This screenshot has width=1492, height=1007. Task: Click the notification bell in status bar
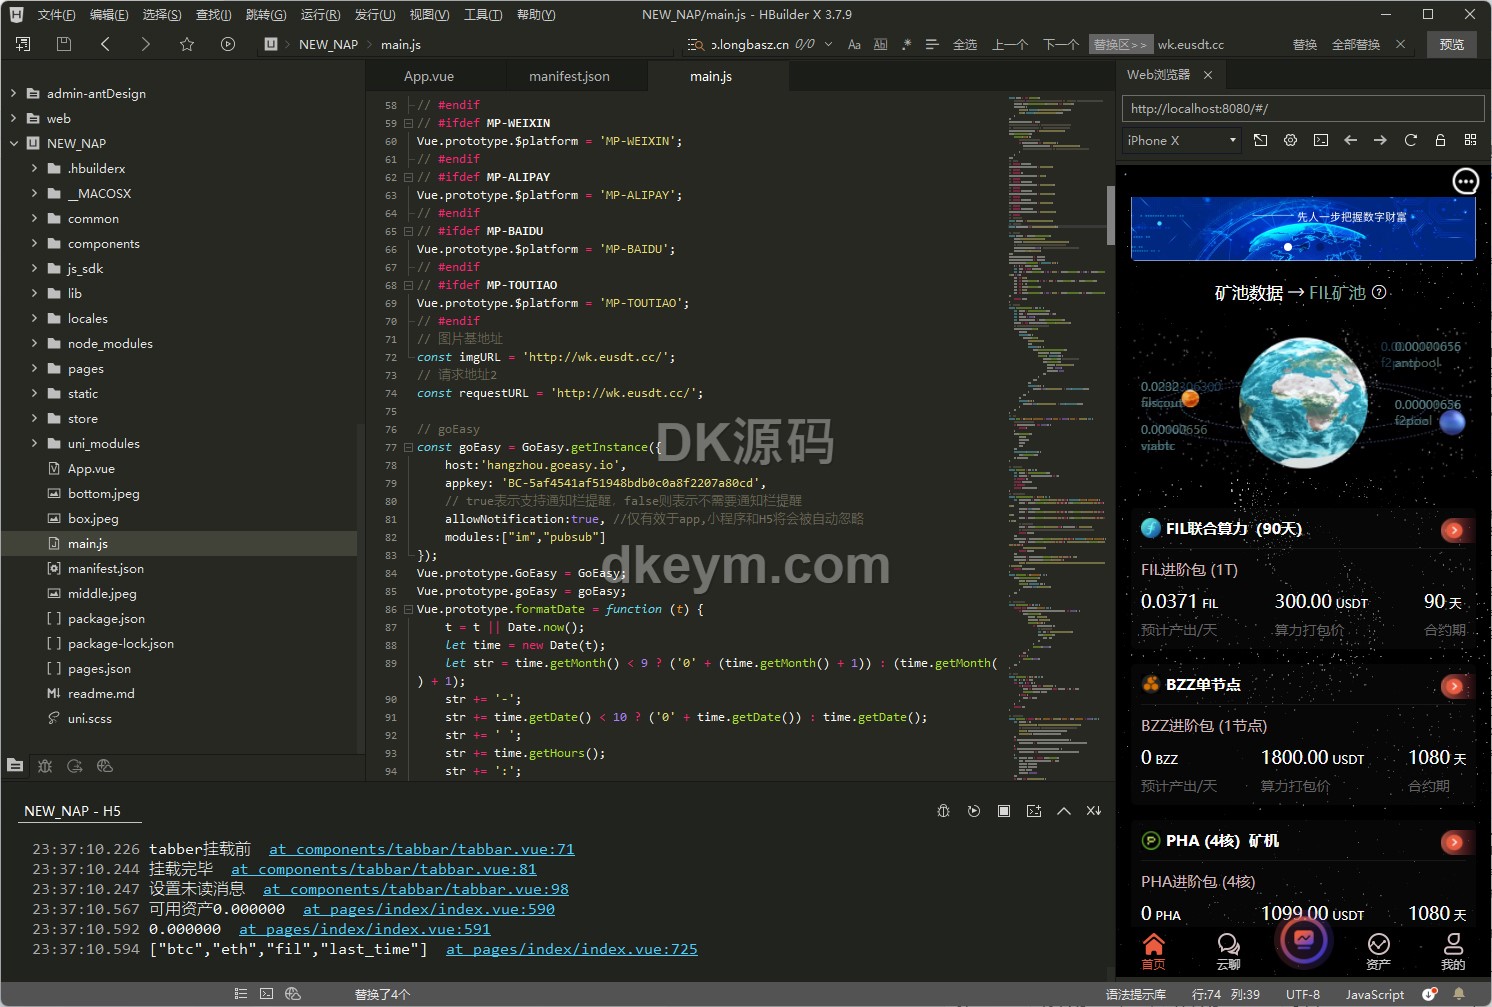pyautogui.click(x=1459, y=994)
